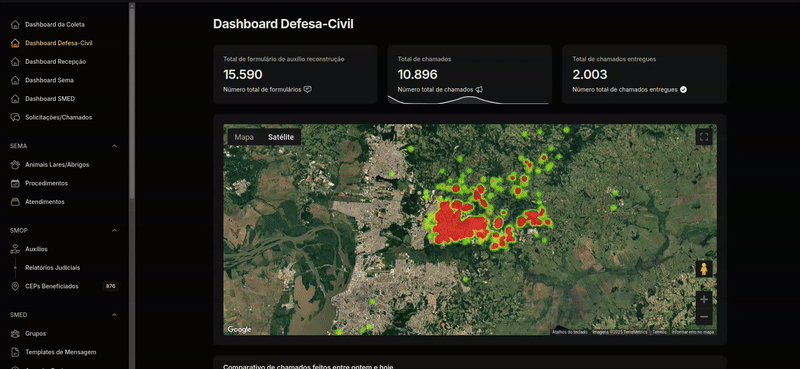
Task: Open Relatórios Judiciais subpage
Action: 53,267
